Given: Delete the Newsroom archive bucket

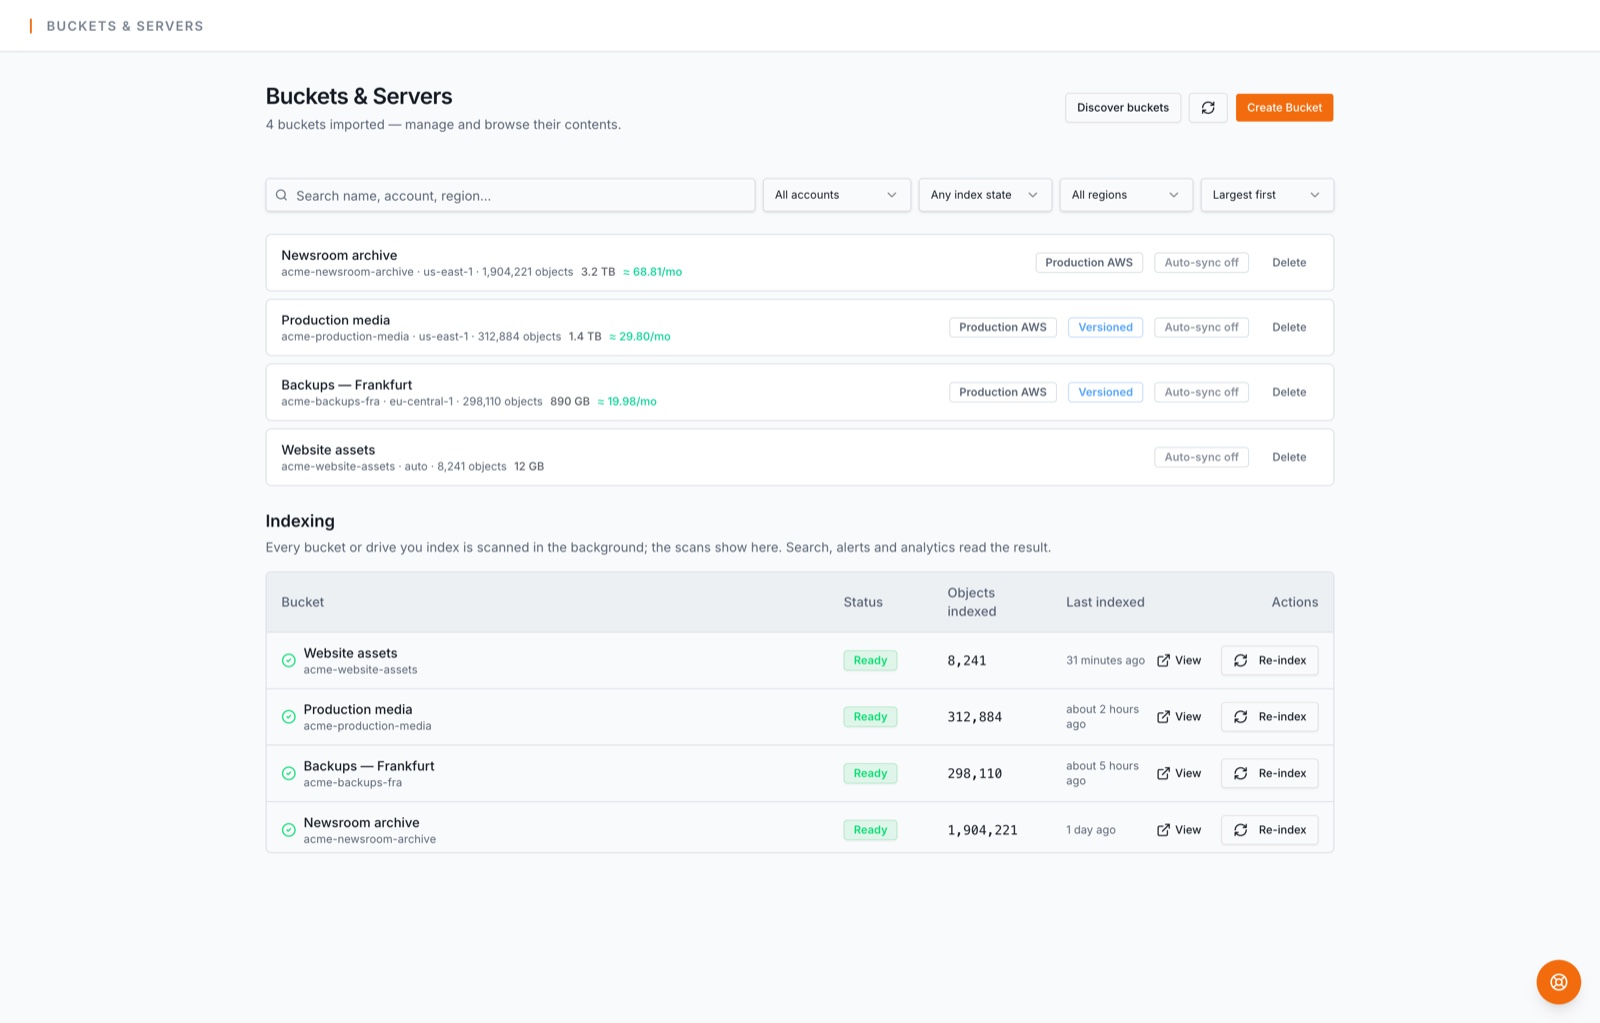Looking at the screenshot, I should tap(1289, 263).
